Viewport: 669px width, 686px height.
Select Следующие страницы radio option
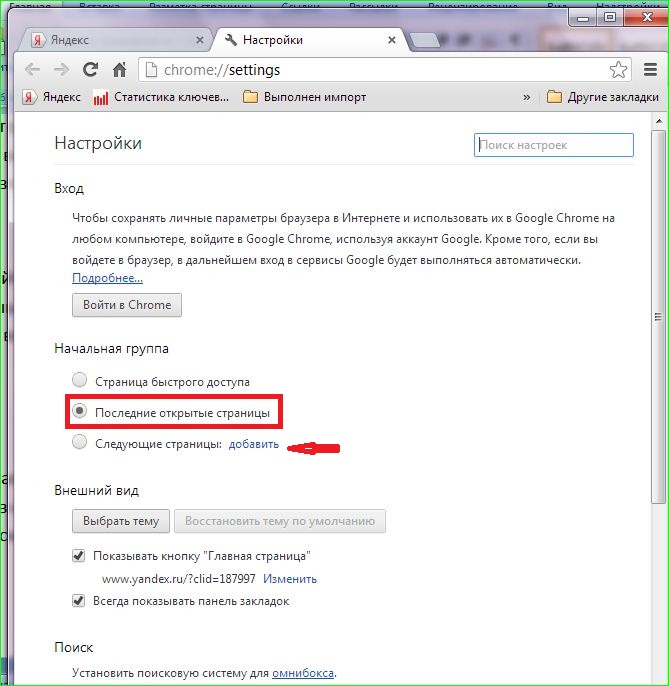79,442
